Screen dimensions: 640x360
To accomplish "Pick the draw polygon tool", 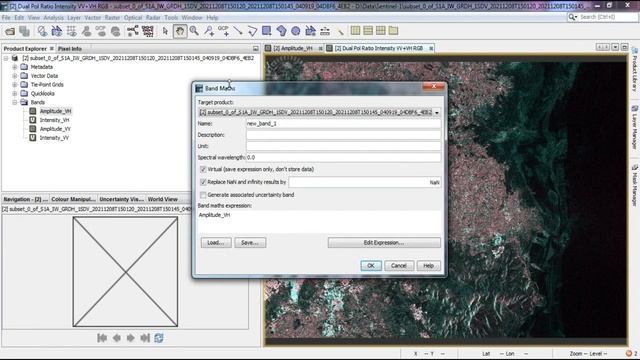I will [281, 31].
